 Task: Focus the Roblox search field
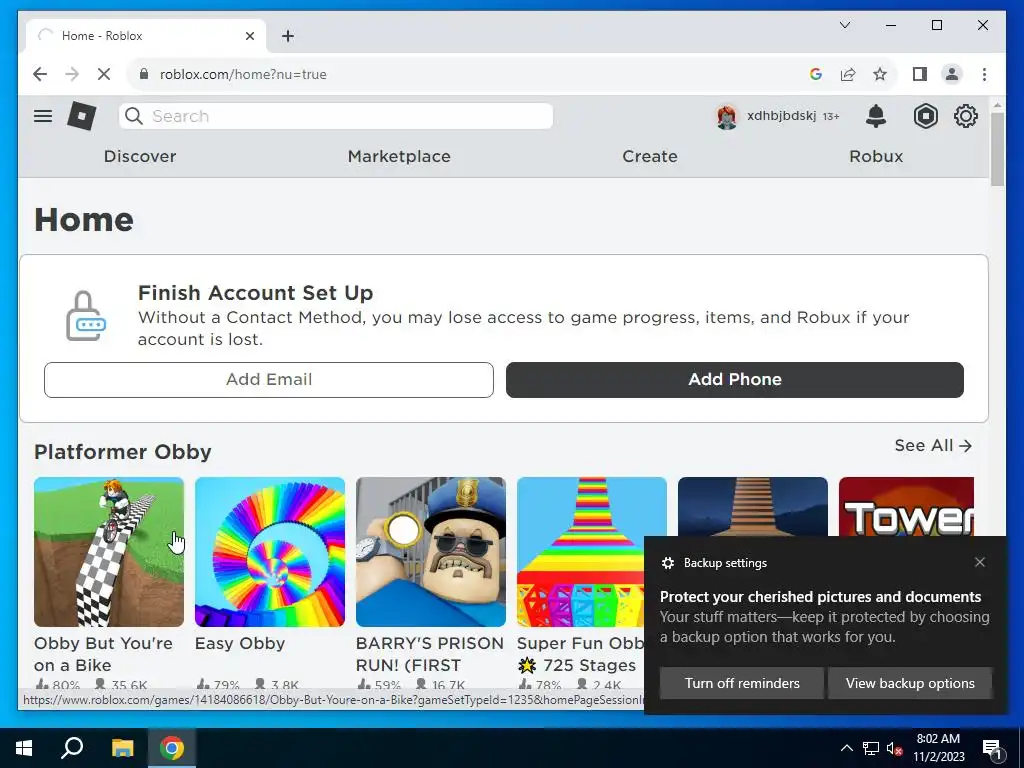[336, 116]
